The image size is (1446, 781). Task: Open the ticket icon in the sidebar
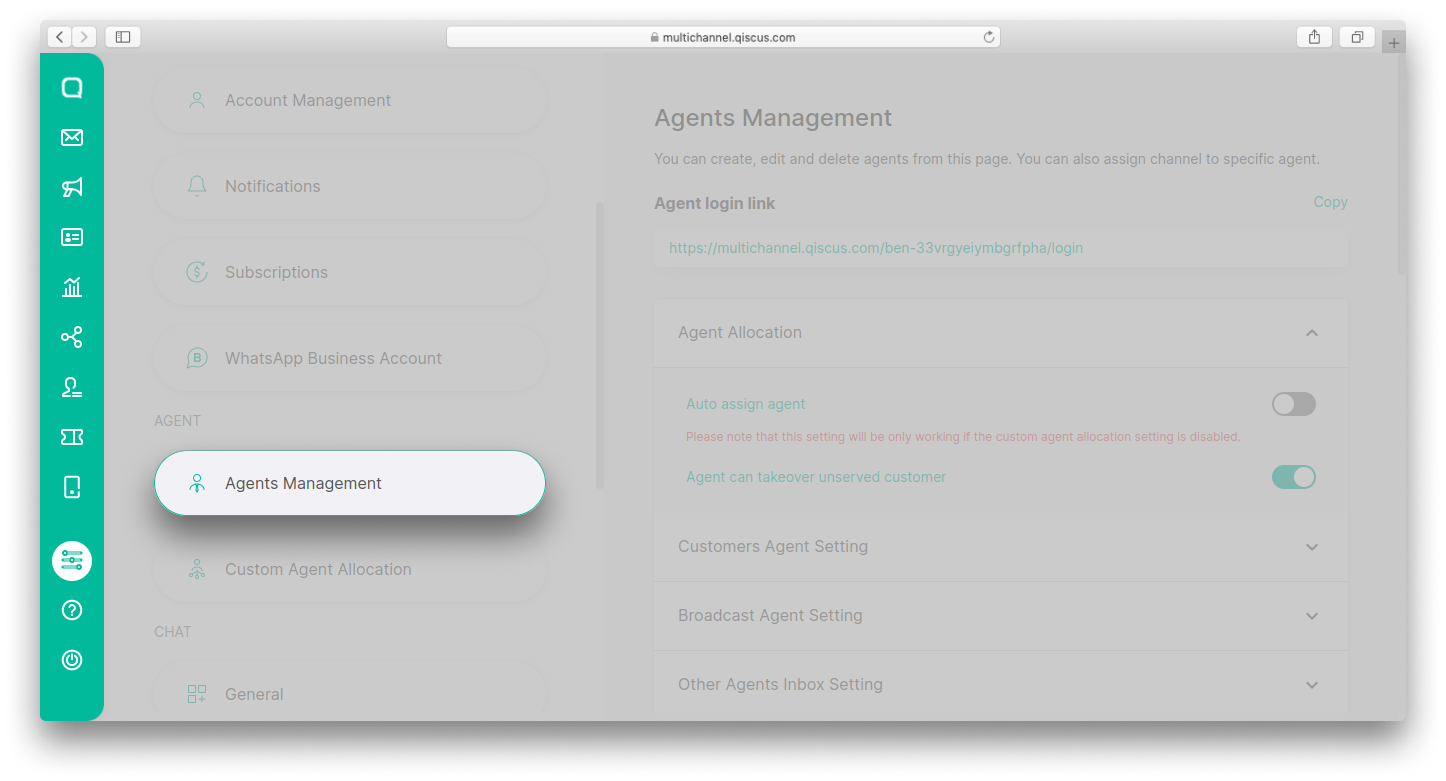point(72,437)
